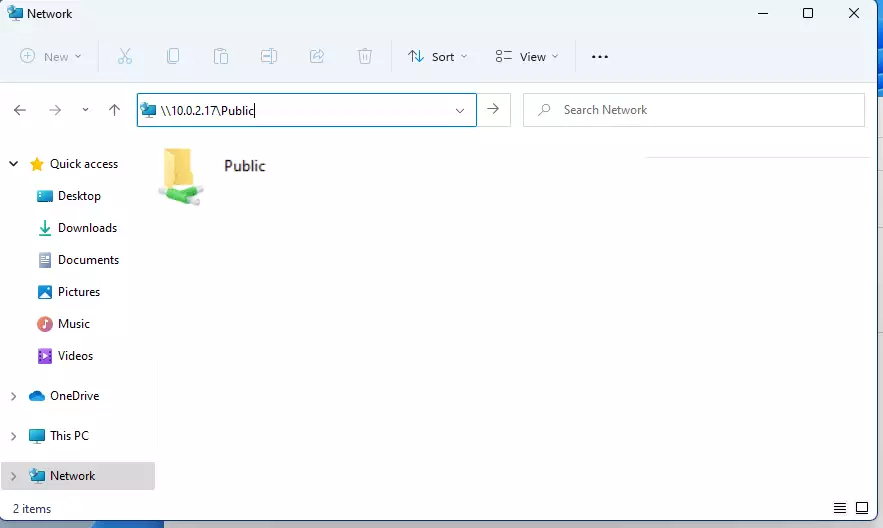Image resolution: width=883 pixels, height=528 pixels.
Task: Go forward with the right arrow
Action: coord(55,110)
